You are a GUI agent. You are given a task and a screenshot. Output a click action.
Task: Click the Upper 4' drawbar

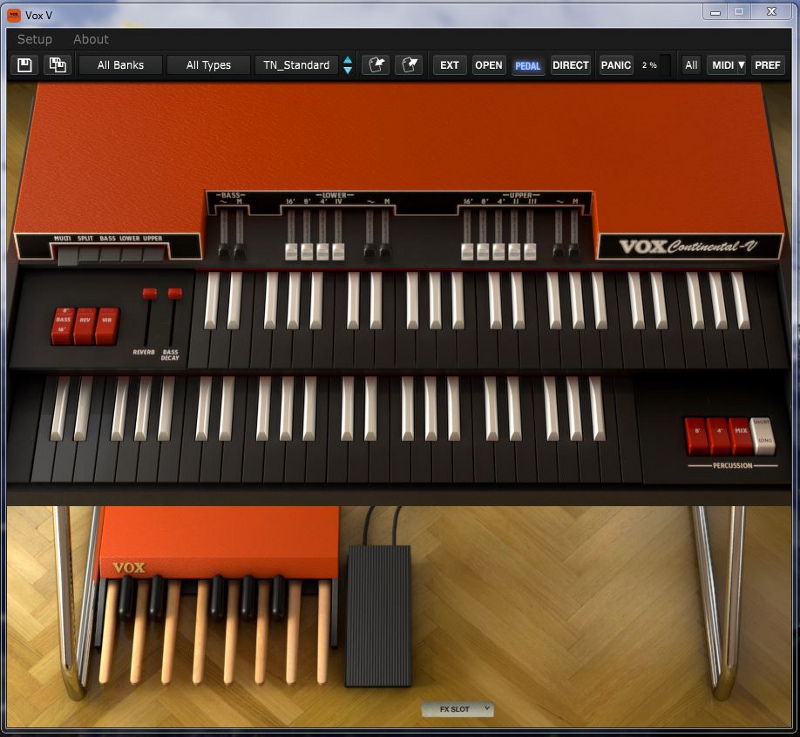(x=498, y=251)
